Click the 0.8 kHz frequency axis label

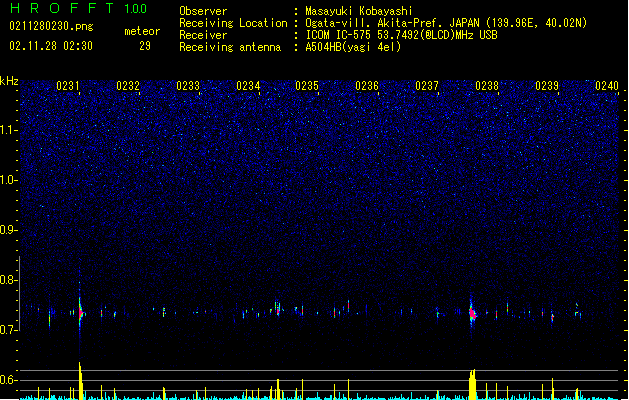[x=8, y=280]
